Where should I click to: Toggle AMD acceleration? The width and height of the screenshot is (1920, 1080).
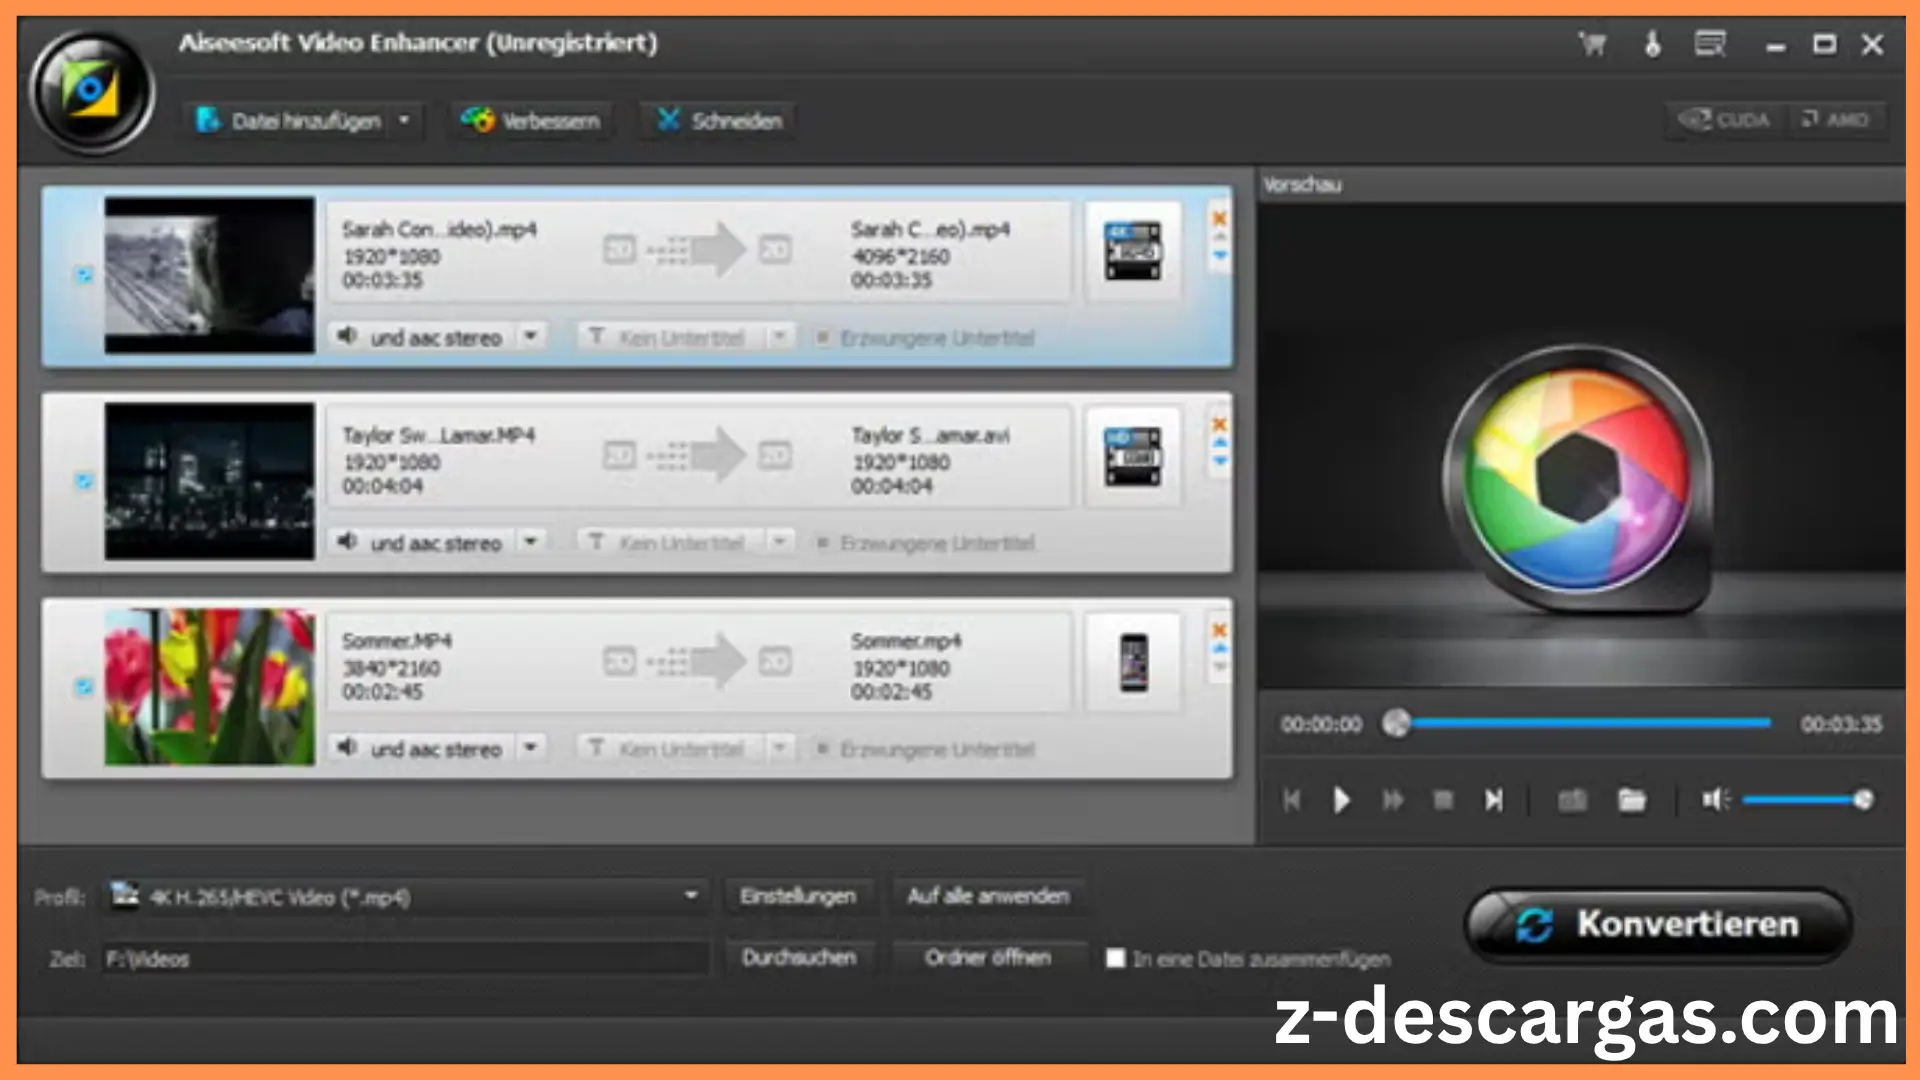(1835, 120)
